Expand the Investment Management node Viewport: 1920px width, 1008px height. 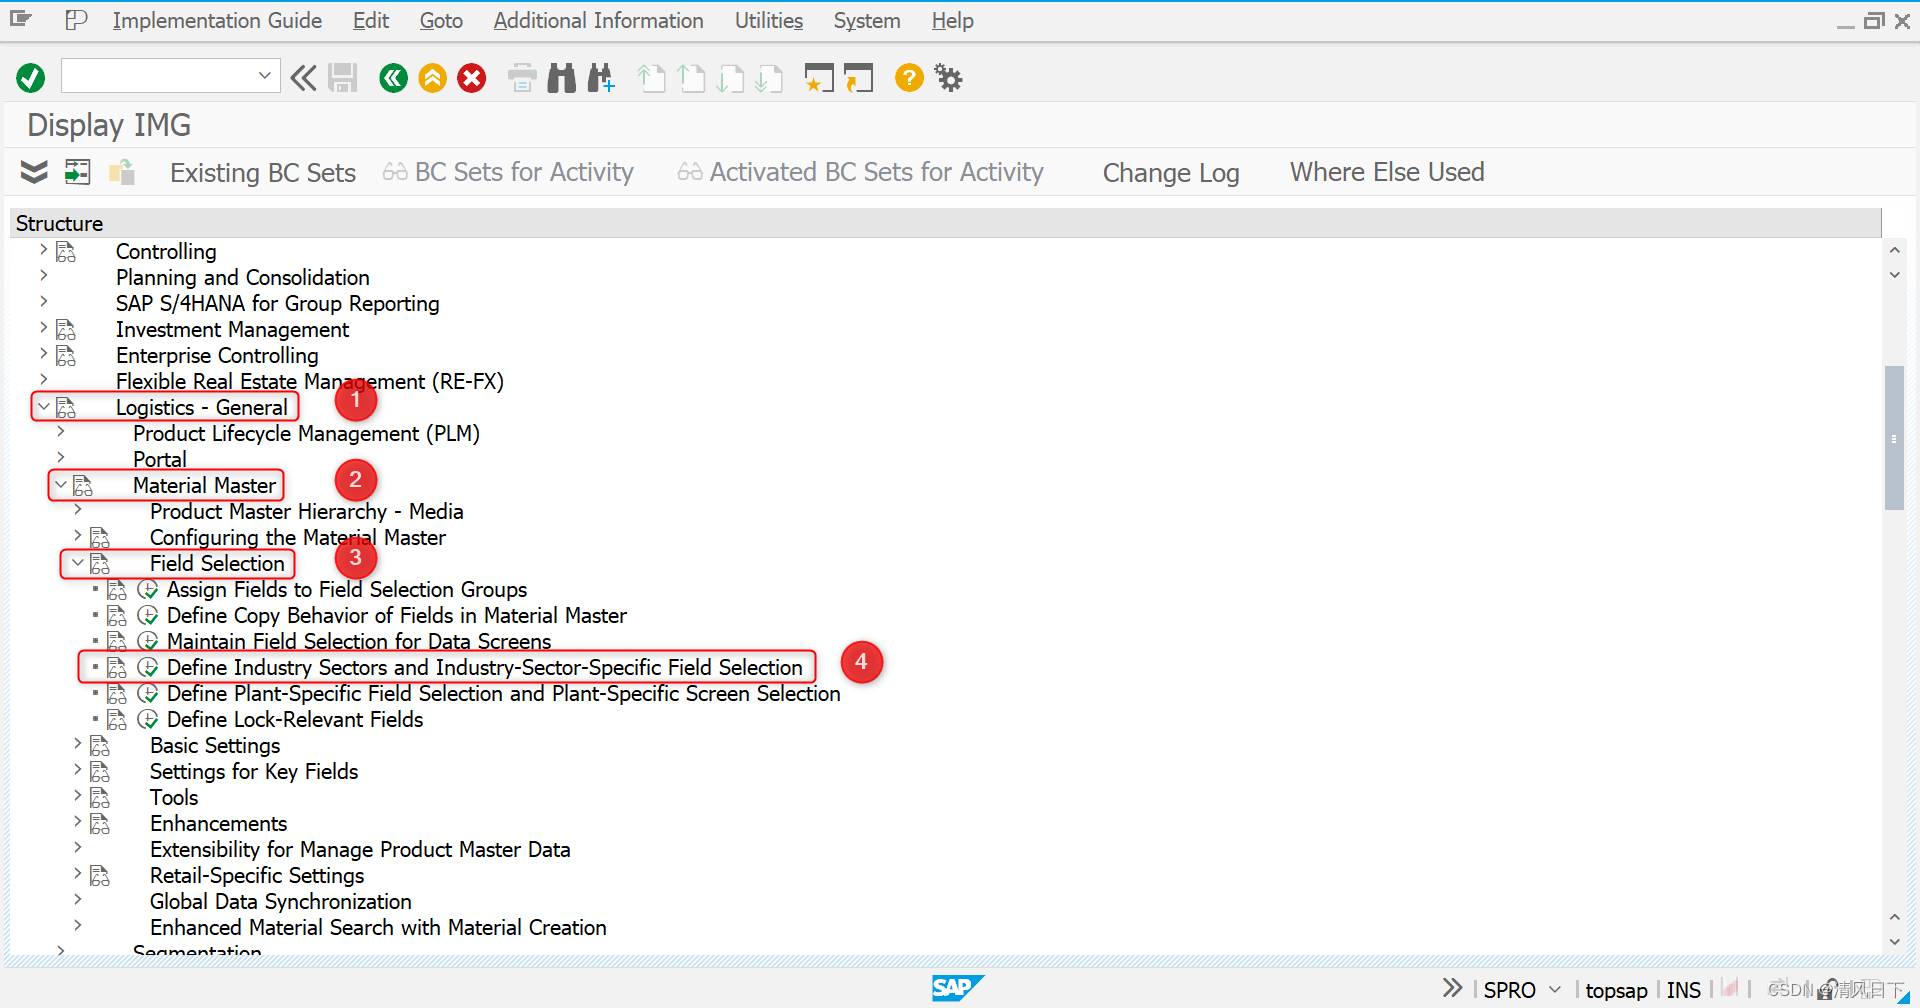click(43, 327)
